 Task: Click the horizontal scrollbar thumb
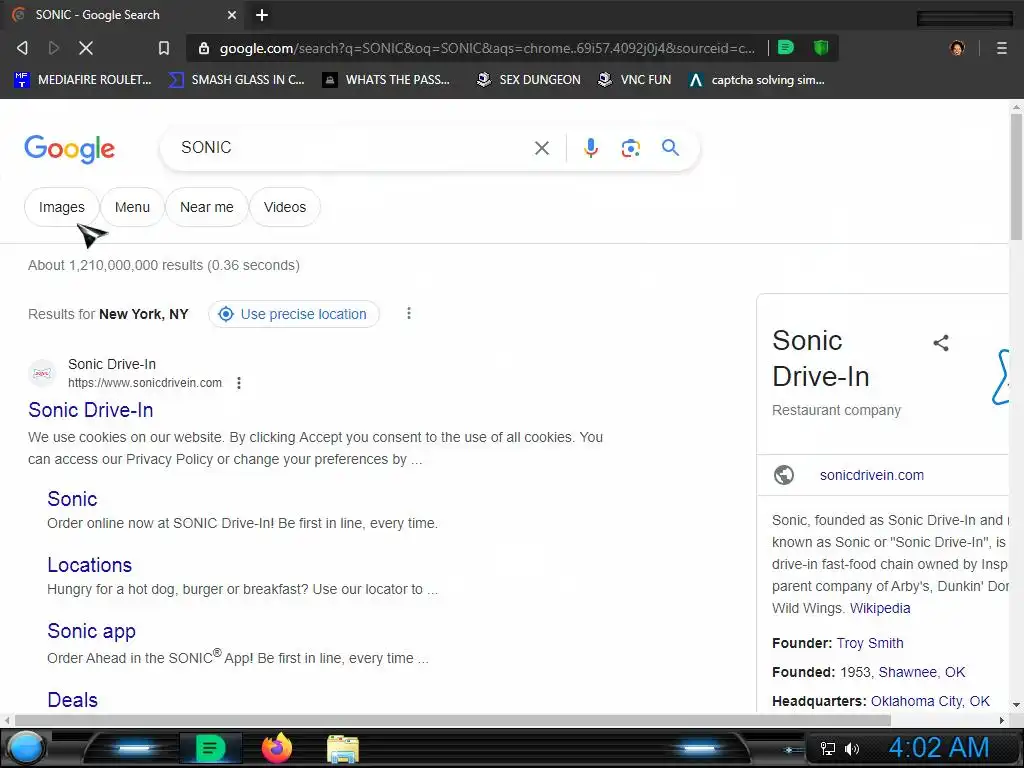(453, 720)
